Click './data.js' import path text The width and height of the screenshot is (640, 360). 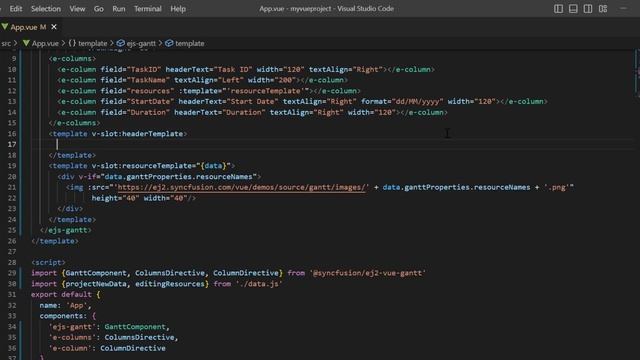(x=259, y=284)
